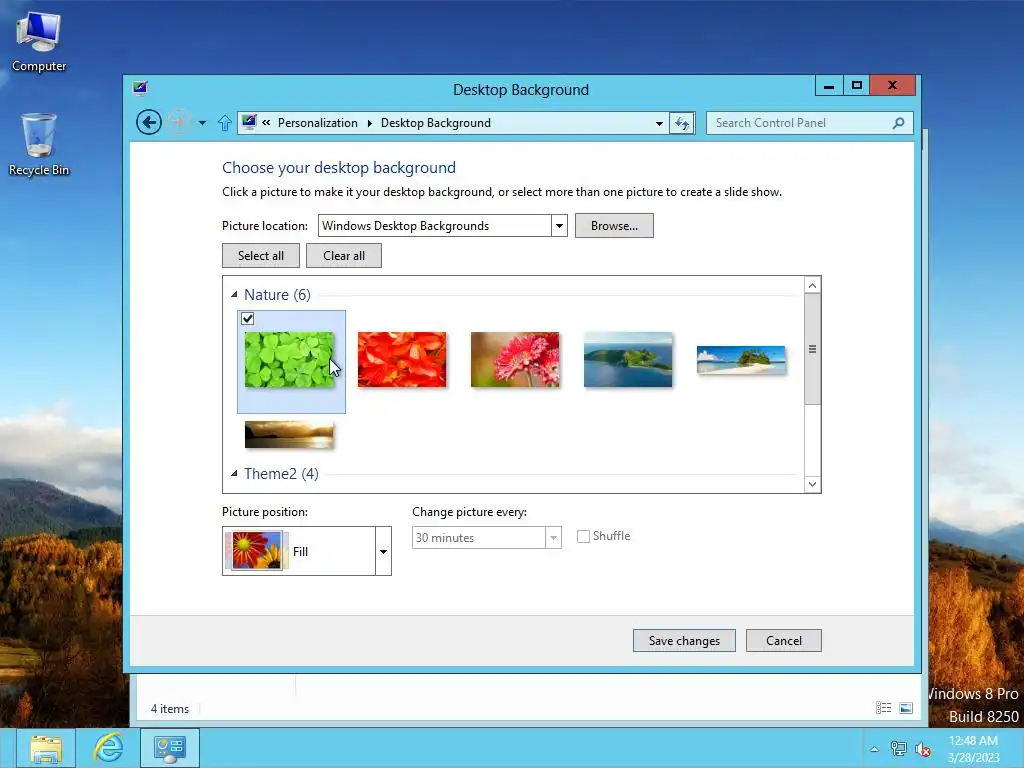This screenshot has width=1024, height=768.
Task: Select the aerial green island wallpaper
Action: coord(628,360)
